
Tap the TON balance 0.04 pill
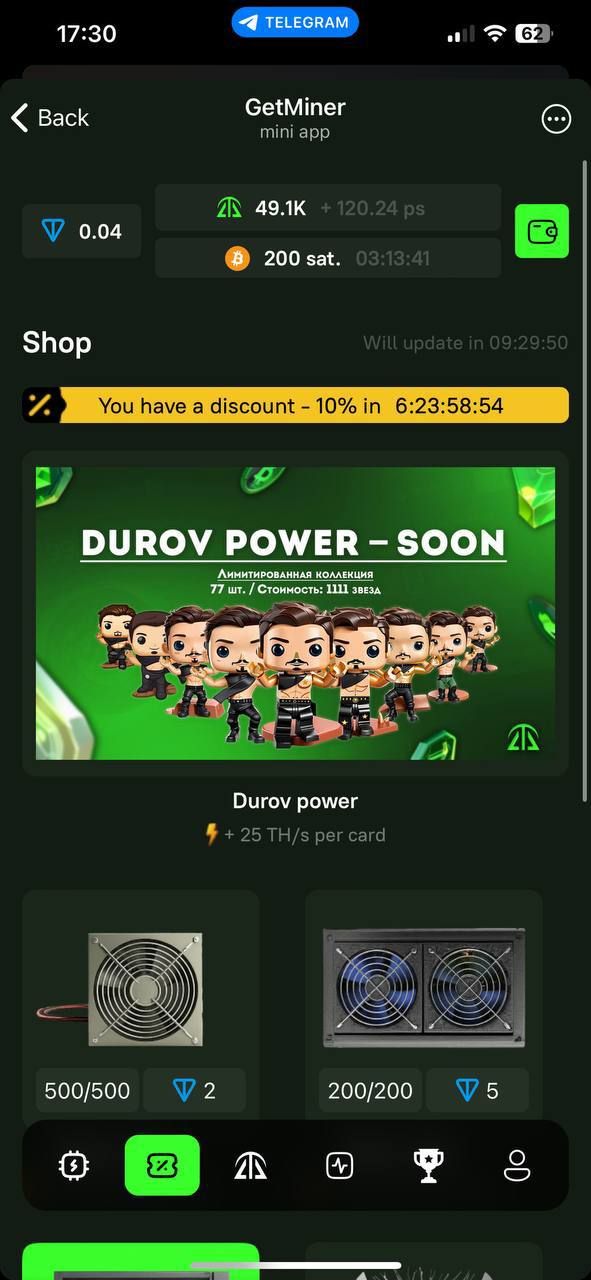tap(81, 232)
